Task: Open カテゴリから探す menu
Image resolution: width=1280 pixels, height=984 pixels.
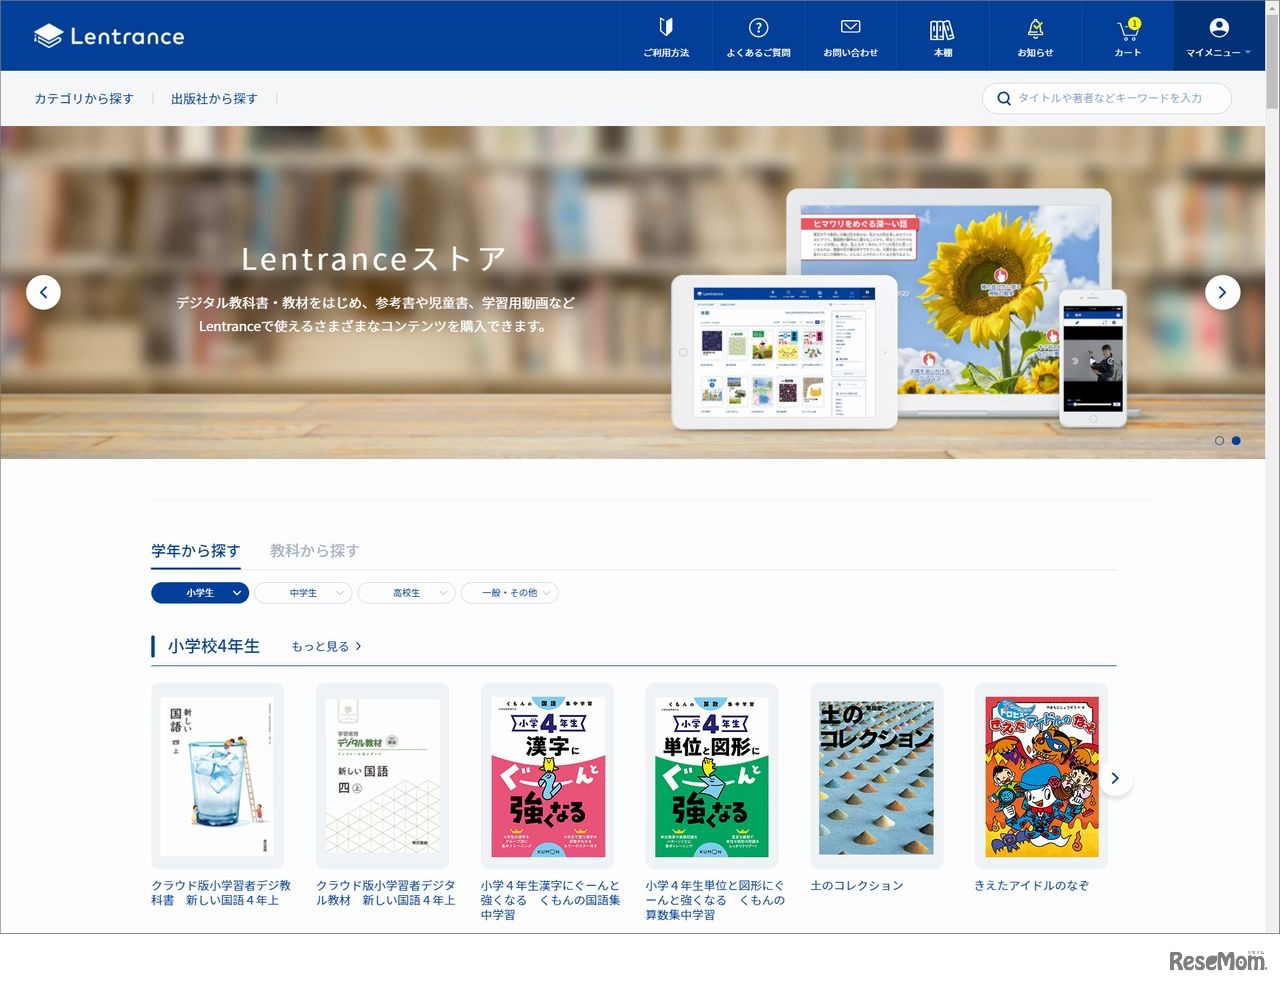Action: click(x=84, y=99)
